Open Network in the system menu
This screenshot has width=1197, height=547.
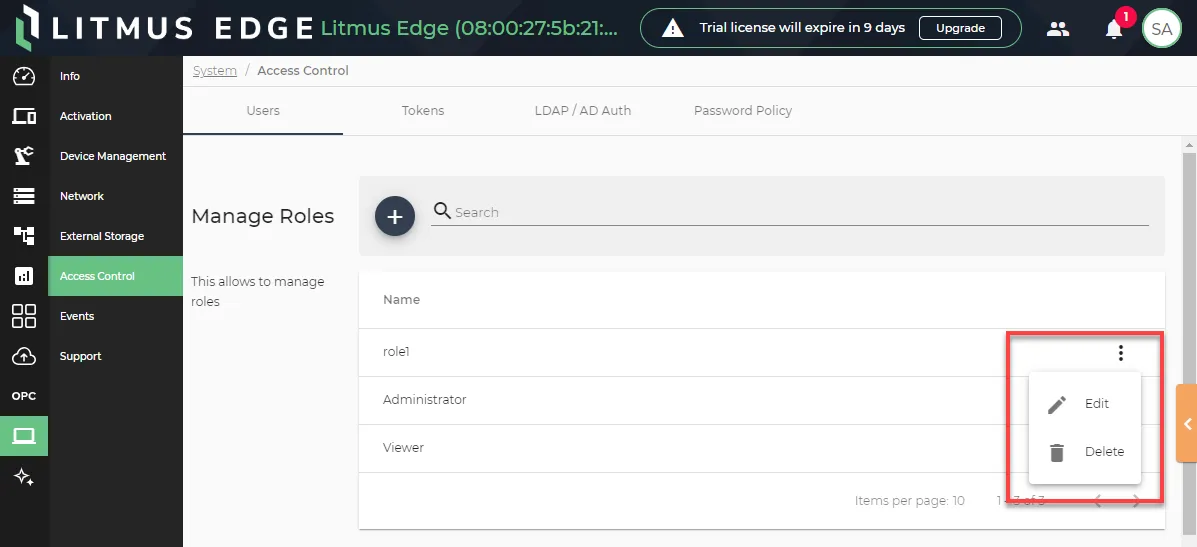click(x=115, y=196)
